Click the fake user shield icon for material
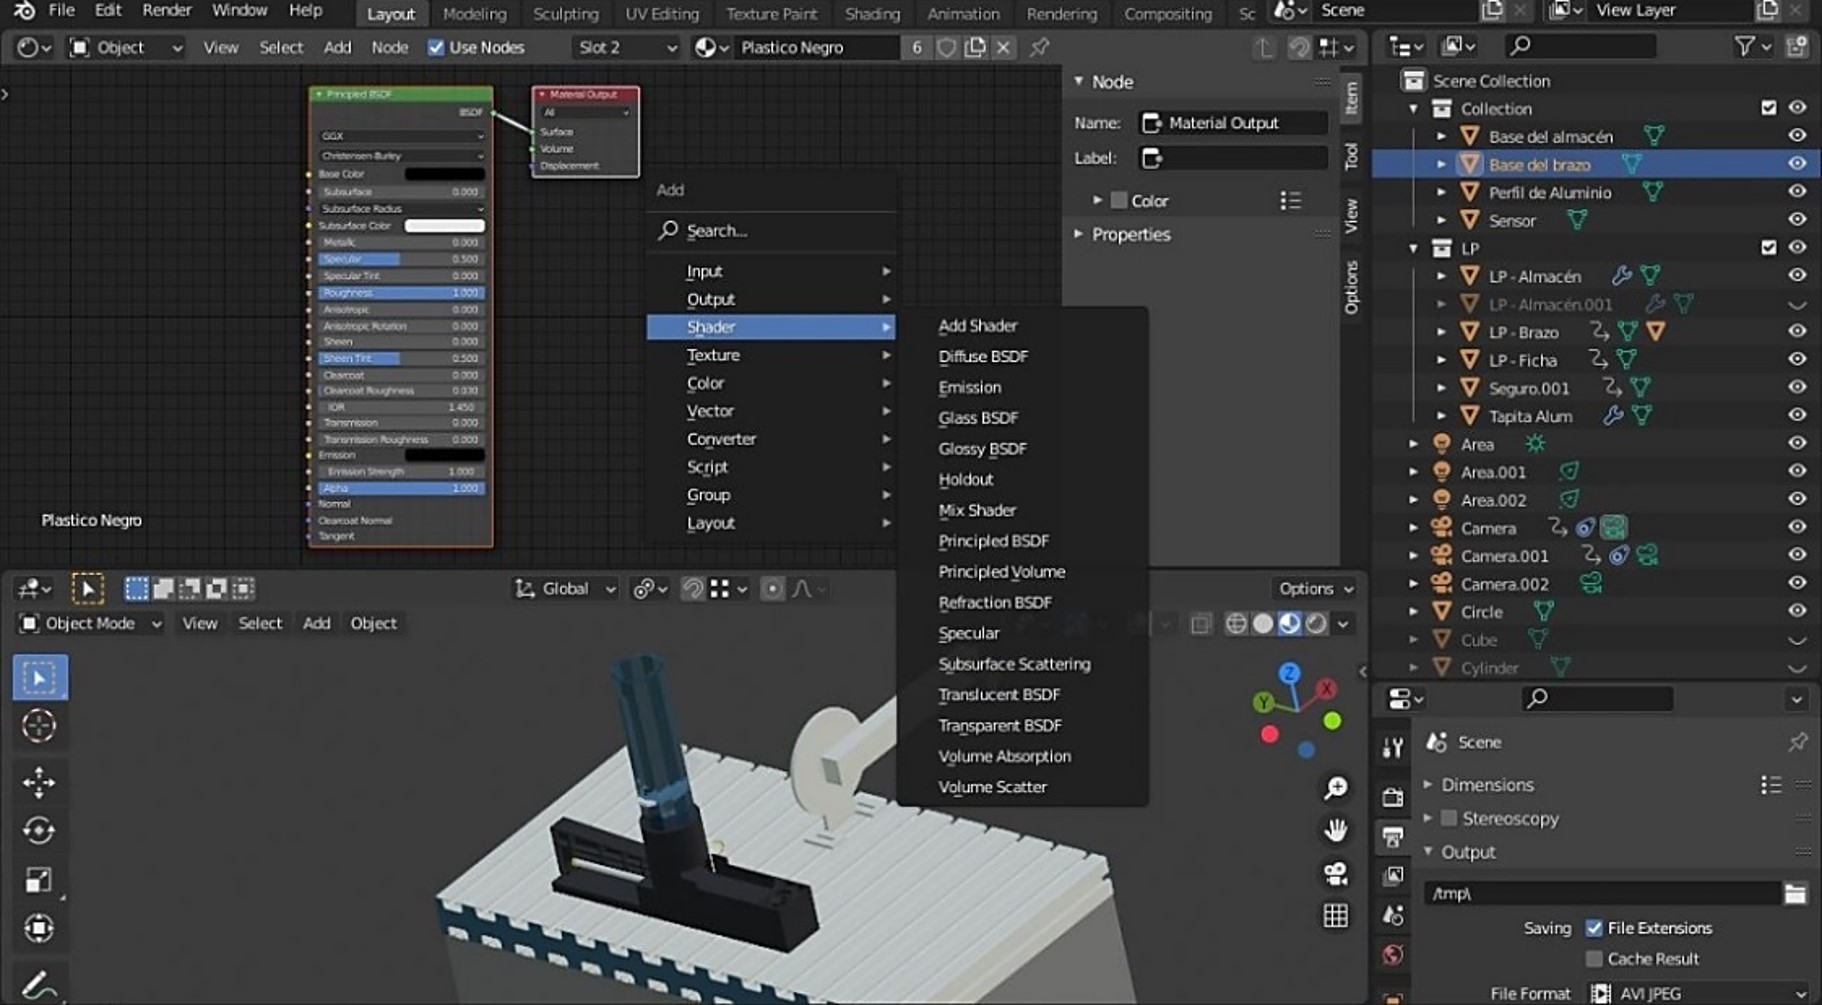Image resolution: width=1822 pixels, height=1005 pixels. (x=946, y=47)
